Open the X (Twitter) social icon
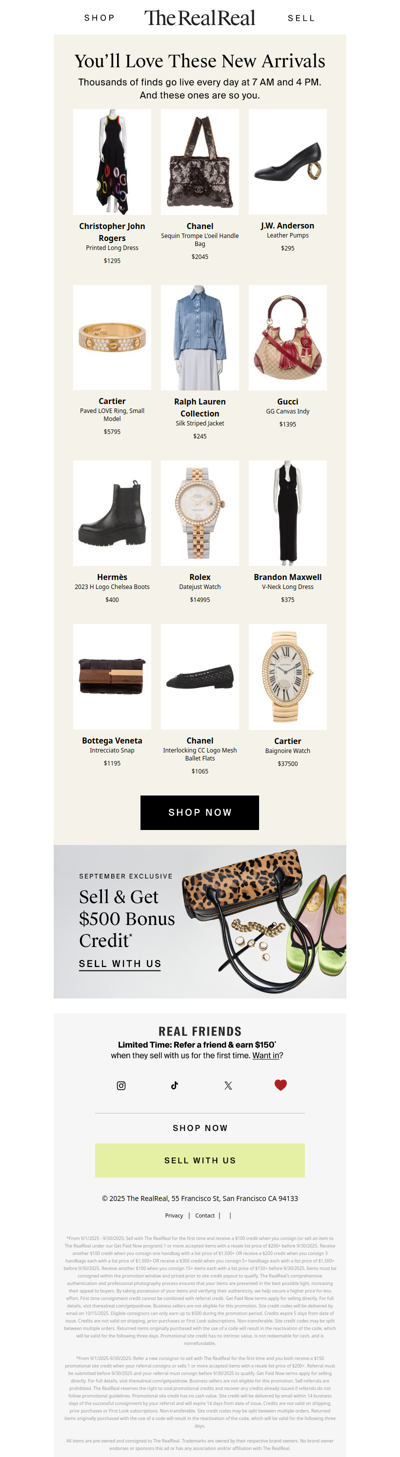This screenshot has width=400, height=1457. point(228,1085)
